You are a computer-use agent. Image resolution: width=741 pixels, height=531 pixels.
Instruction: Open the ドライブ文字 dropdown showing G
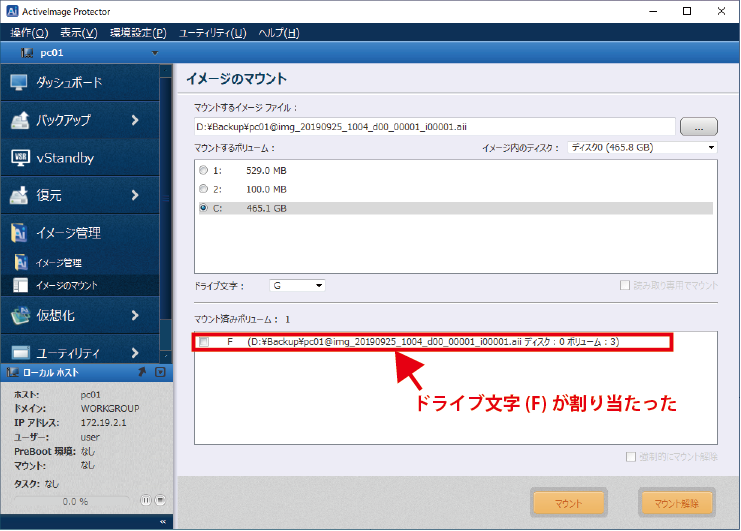297,286
